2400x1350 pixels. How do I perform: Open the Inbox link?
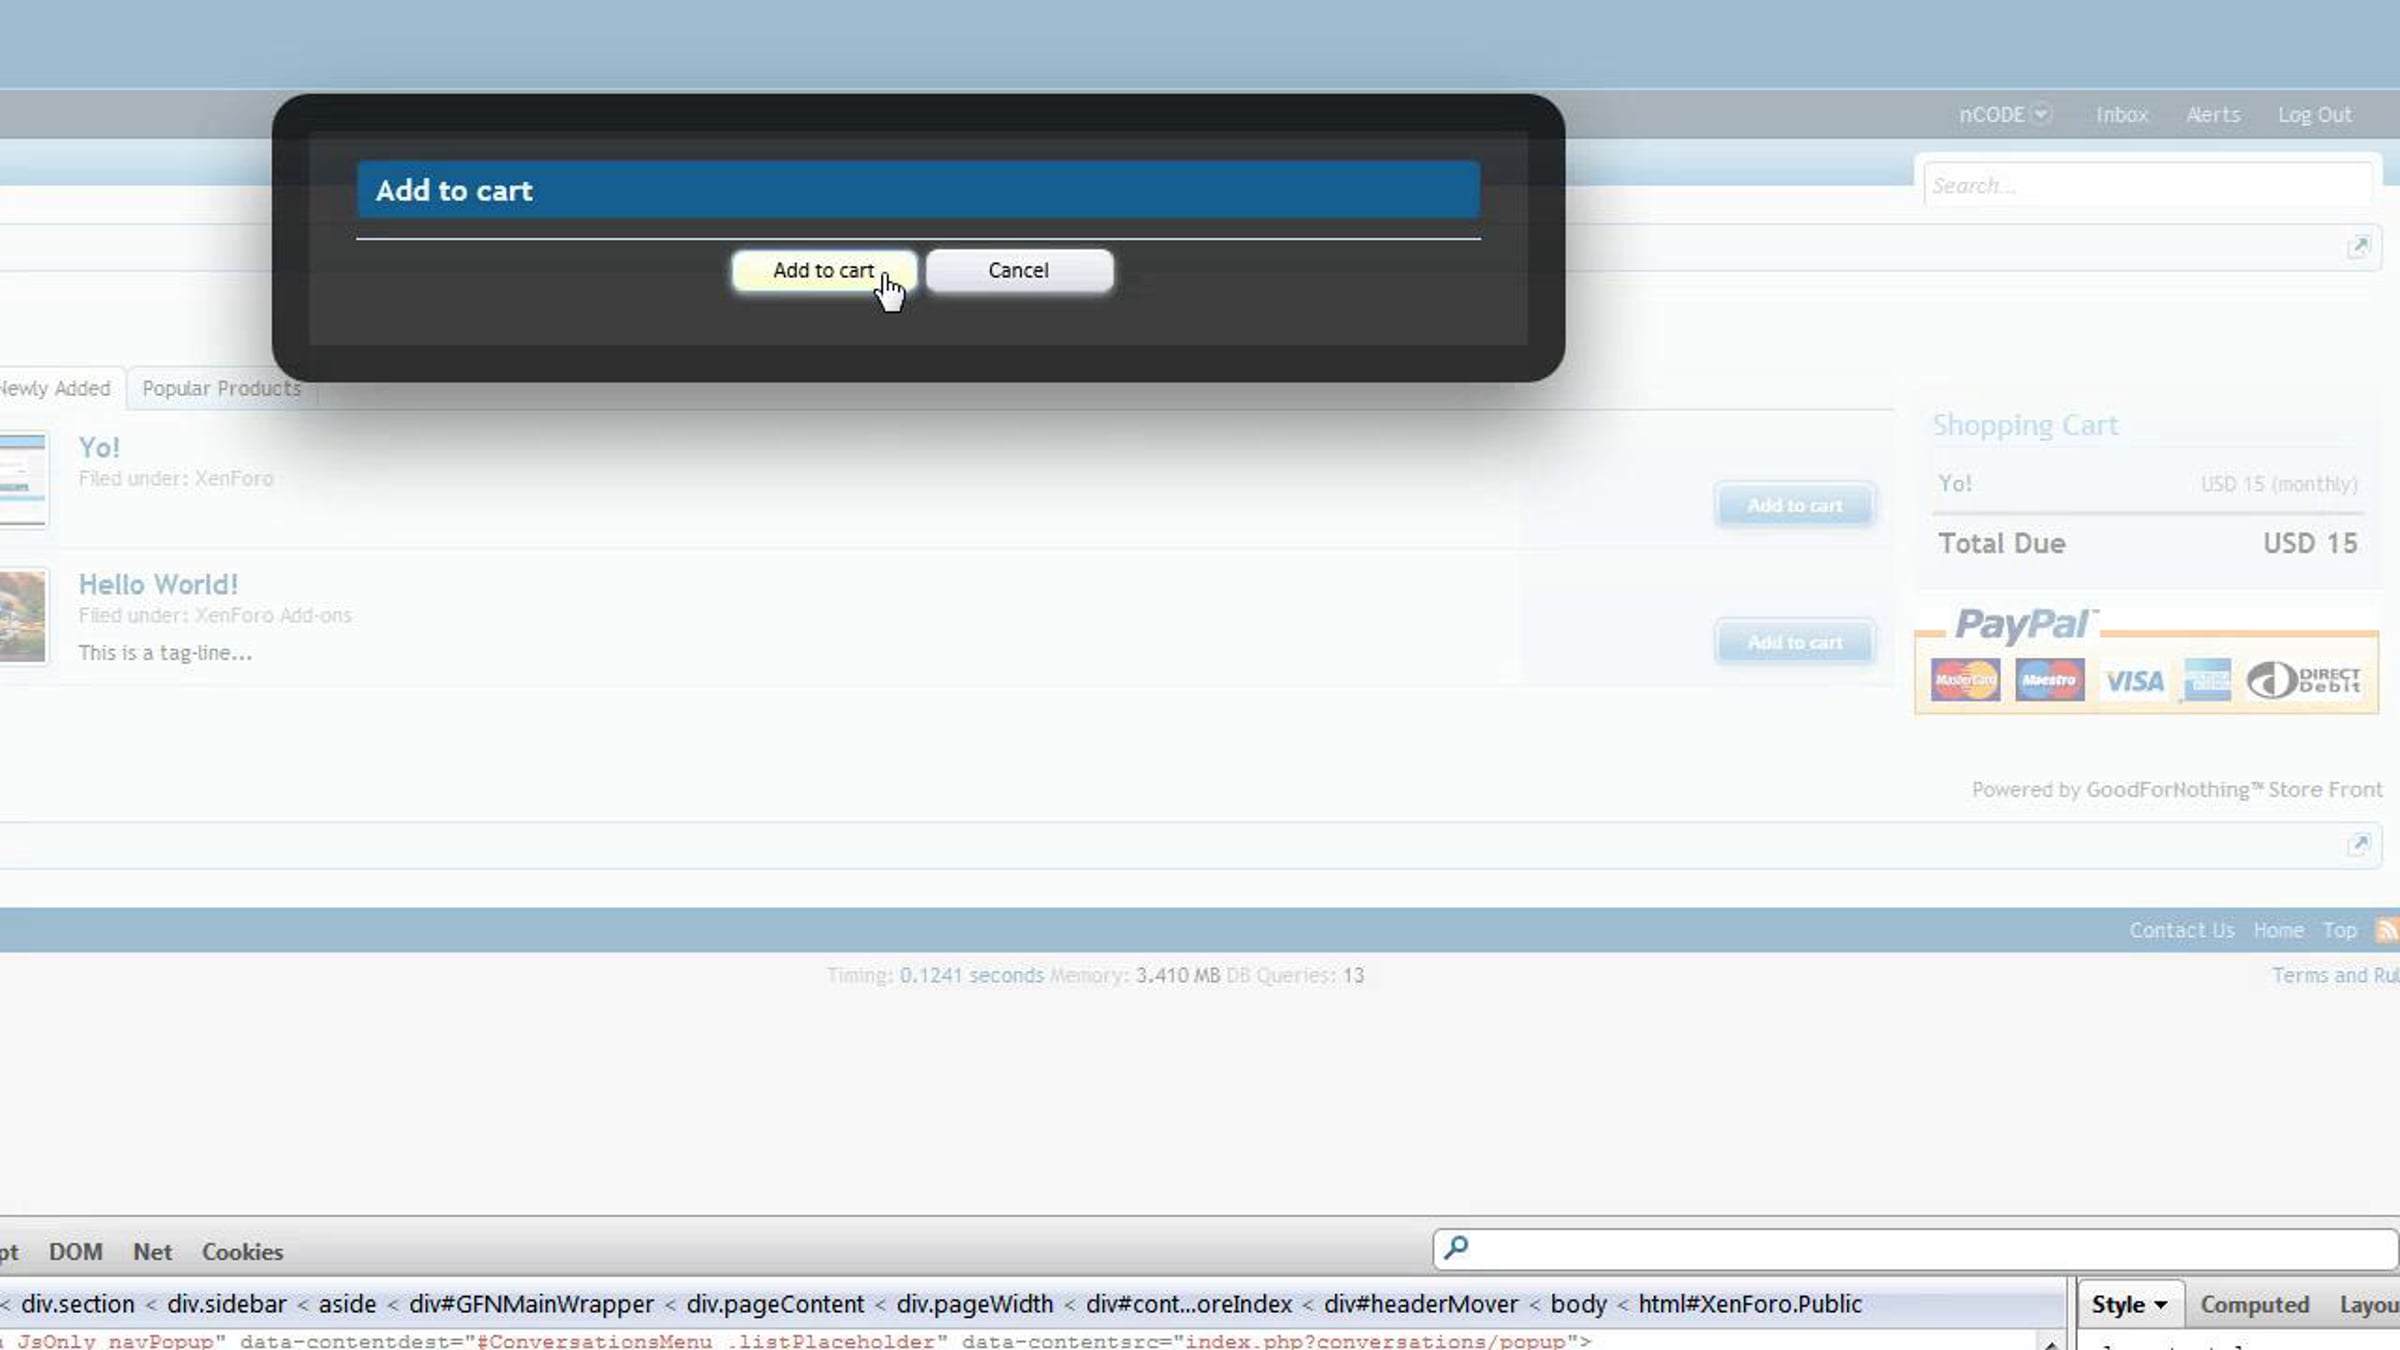click(2121, 115)
